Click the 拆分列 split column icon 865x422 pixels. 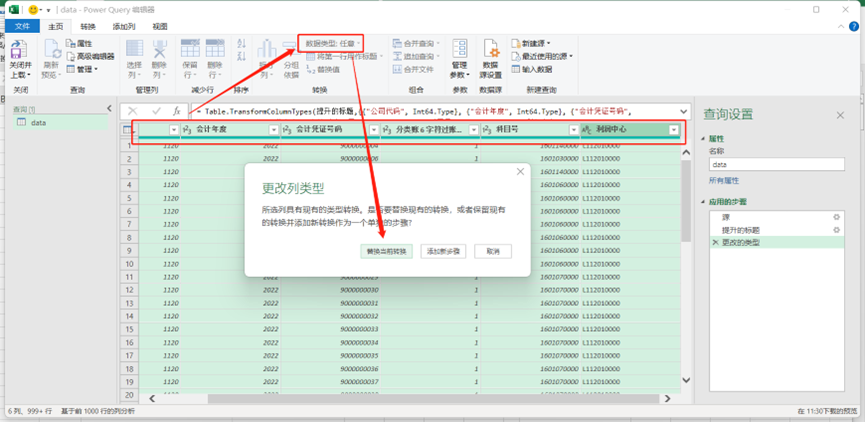pos(266,49)
